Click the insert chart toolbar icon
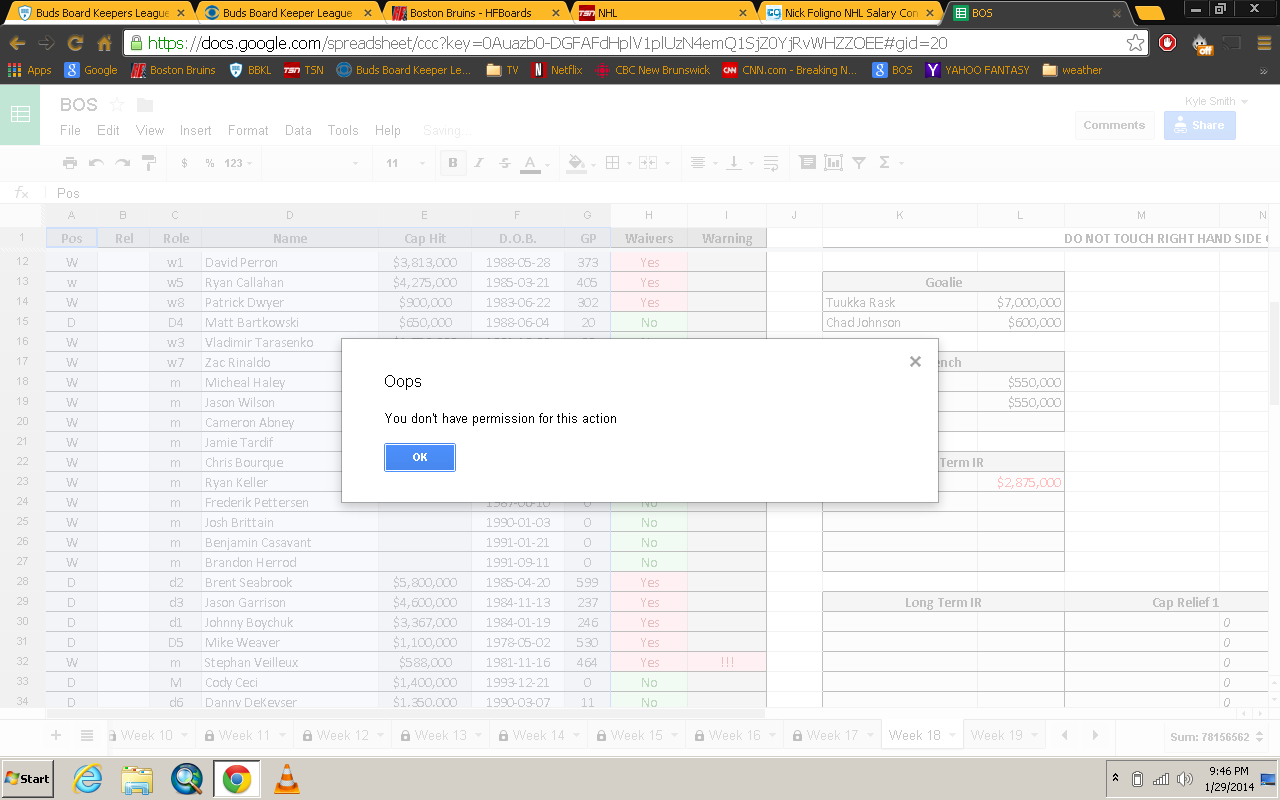The height and width of the screenshot is (800, 1280). pos(833,163)
